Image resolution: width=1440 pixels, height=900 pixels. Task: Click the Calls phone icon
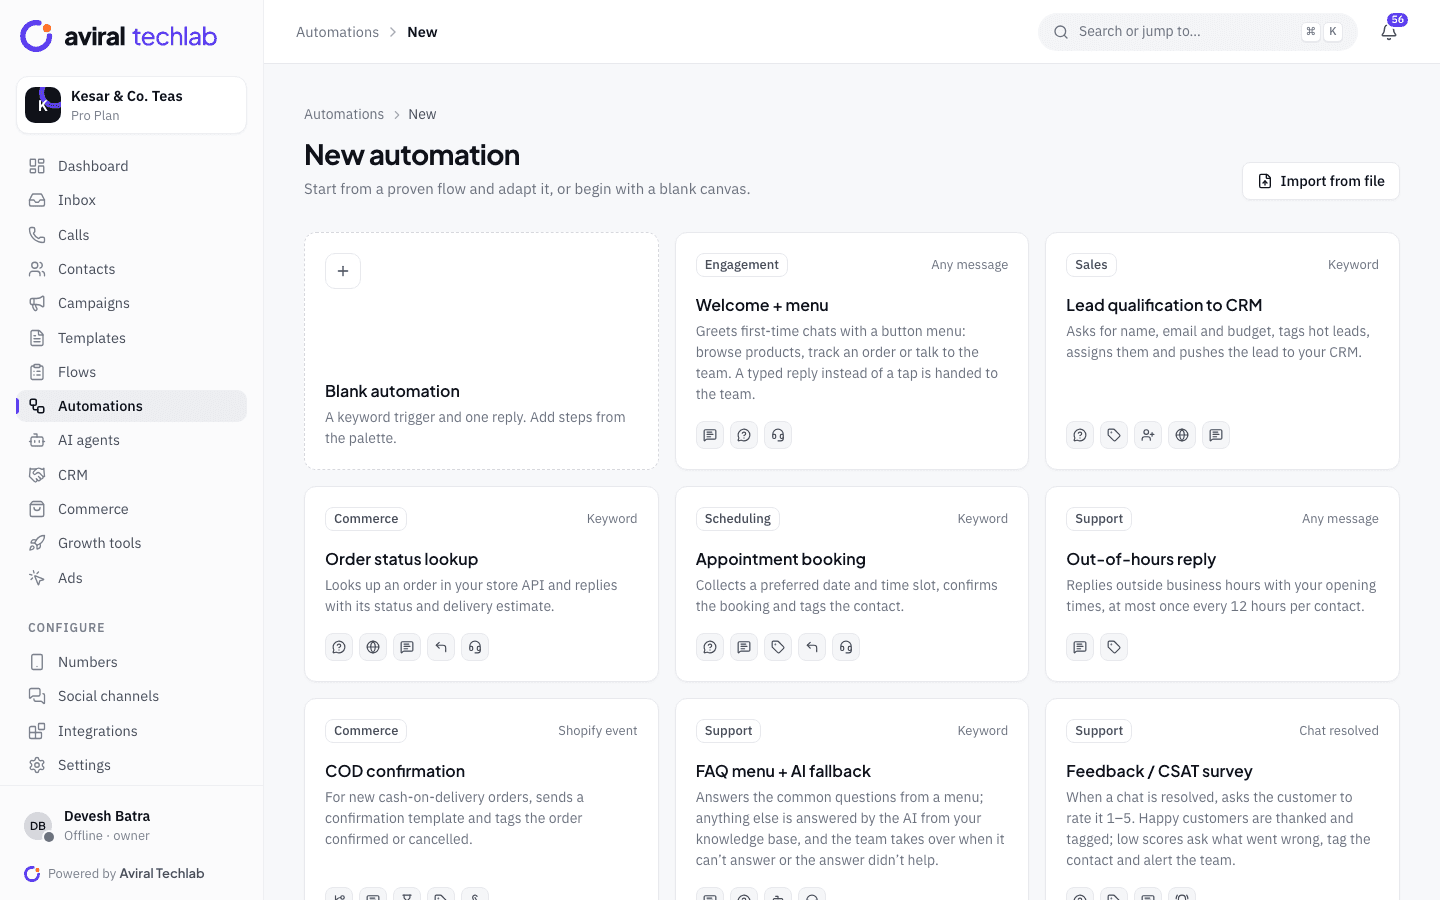coord(37,235)
